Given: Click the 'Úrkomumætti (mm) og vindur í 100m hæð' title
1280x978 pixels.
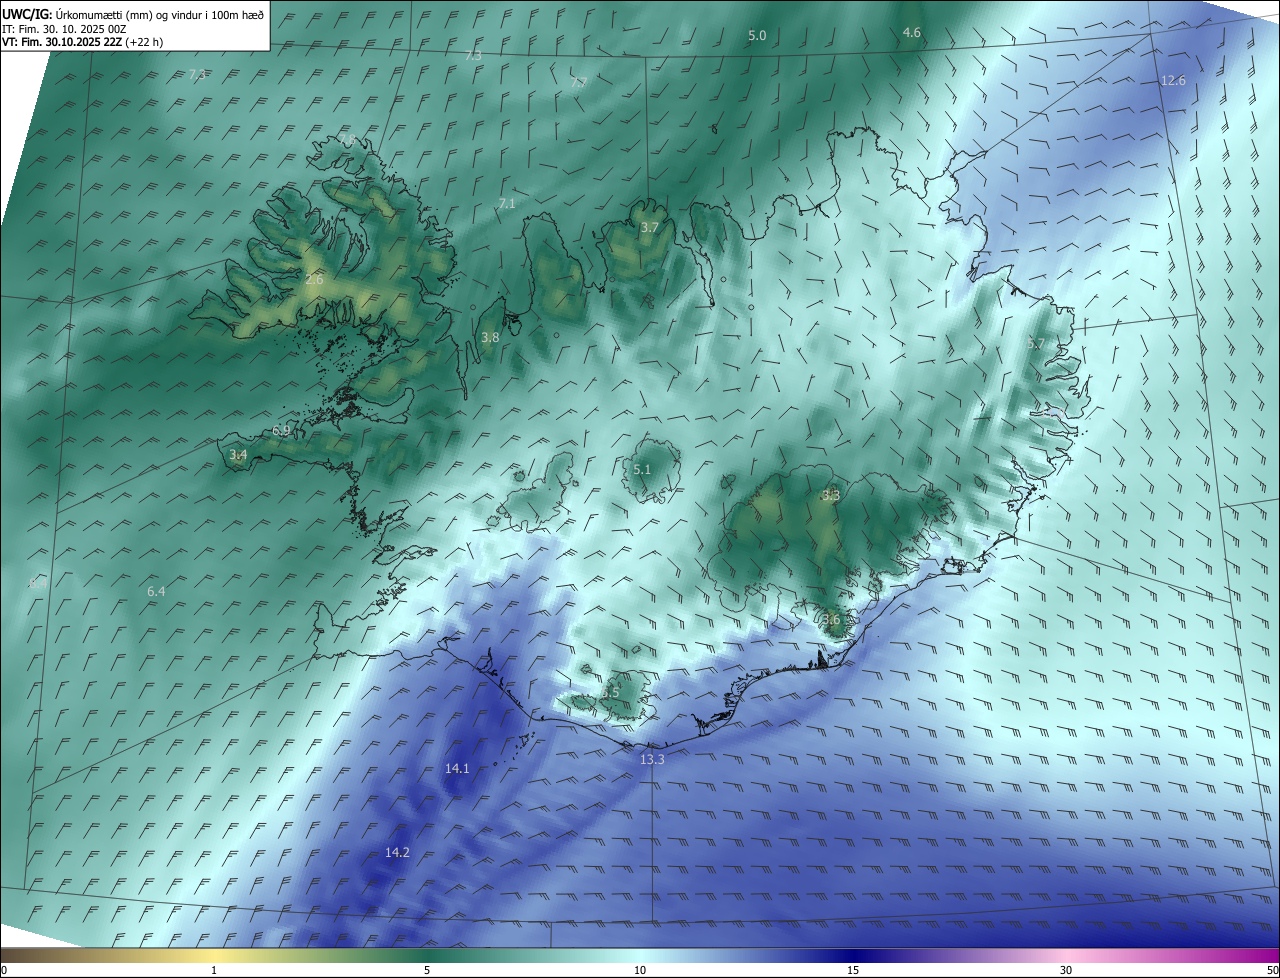Looking at the screenshot, I should 159,13.
